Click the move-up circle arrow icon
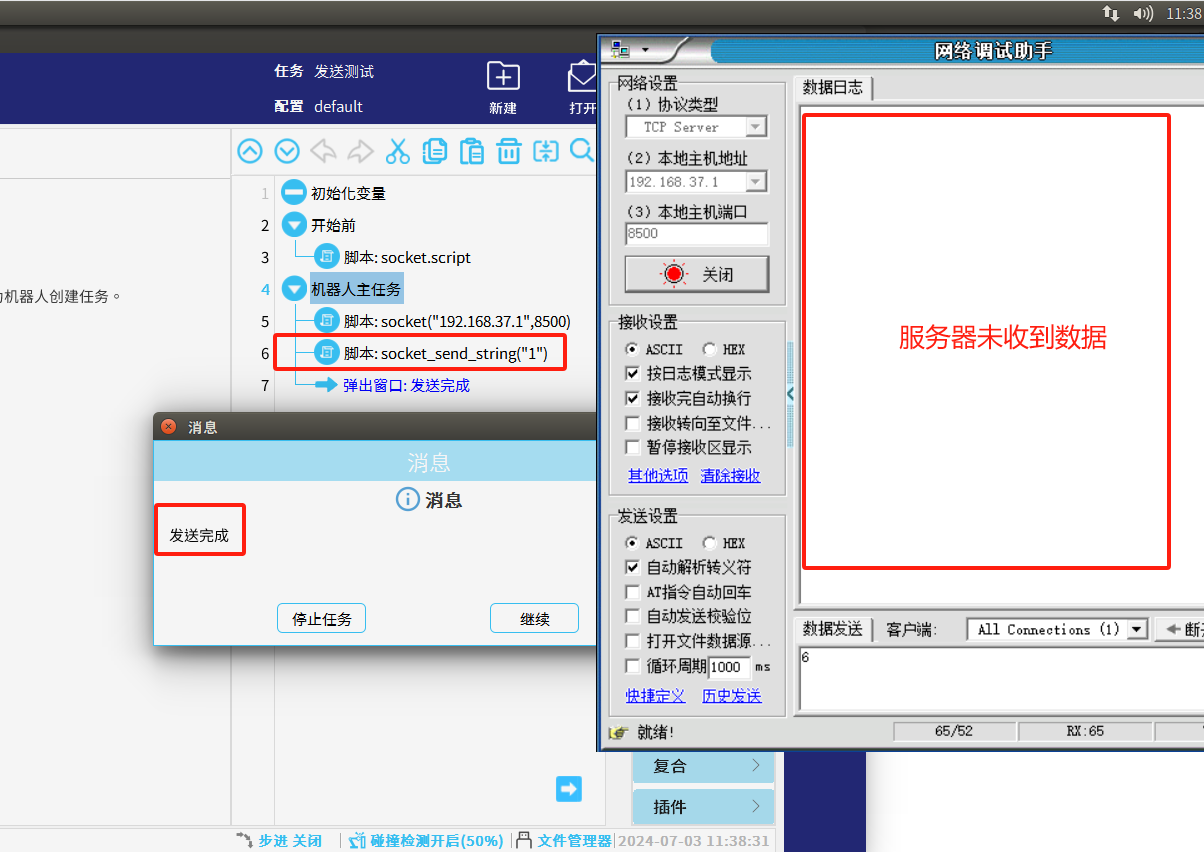 250,151
